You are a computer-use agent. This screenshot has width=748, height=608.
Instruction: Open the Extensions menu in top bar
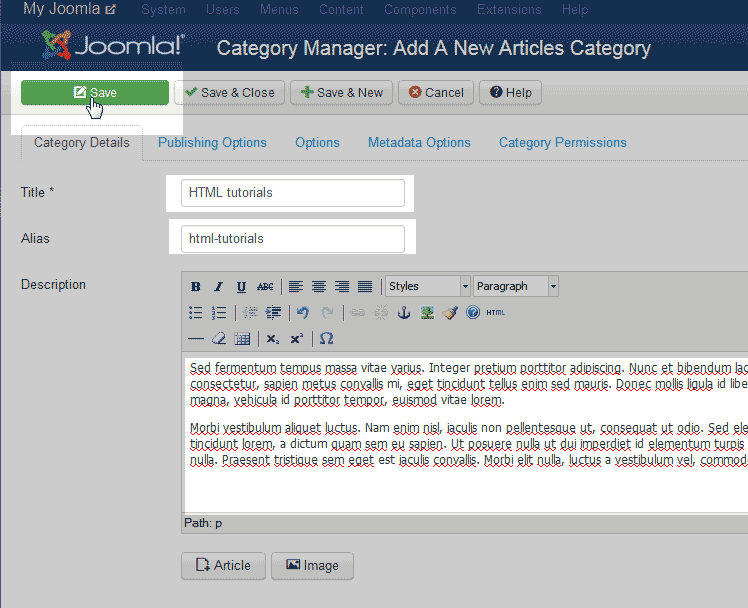[509, 10]
